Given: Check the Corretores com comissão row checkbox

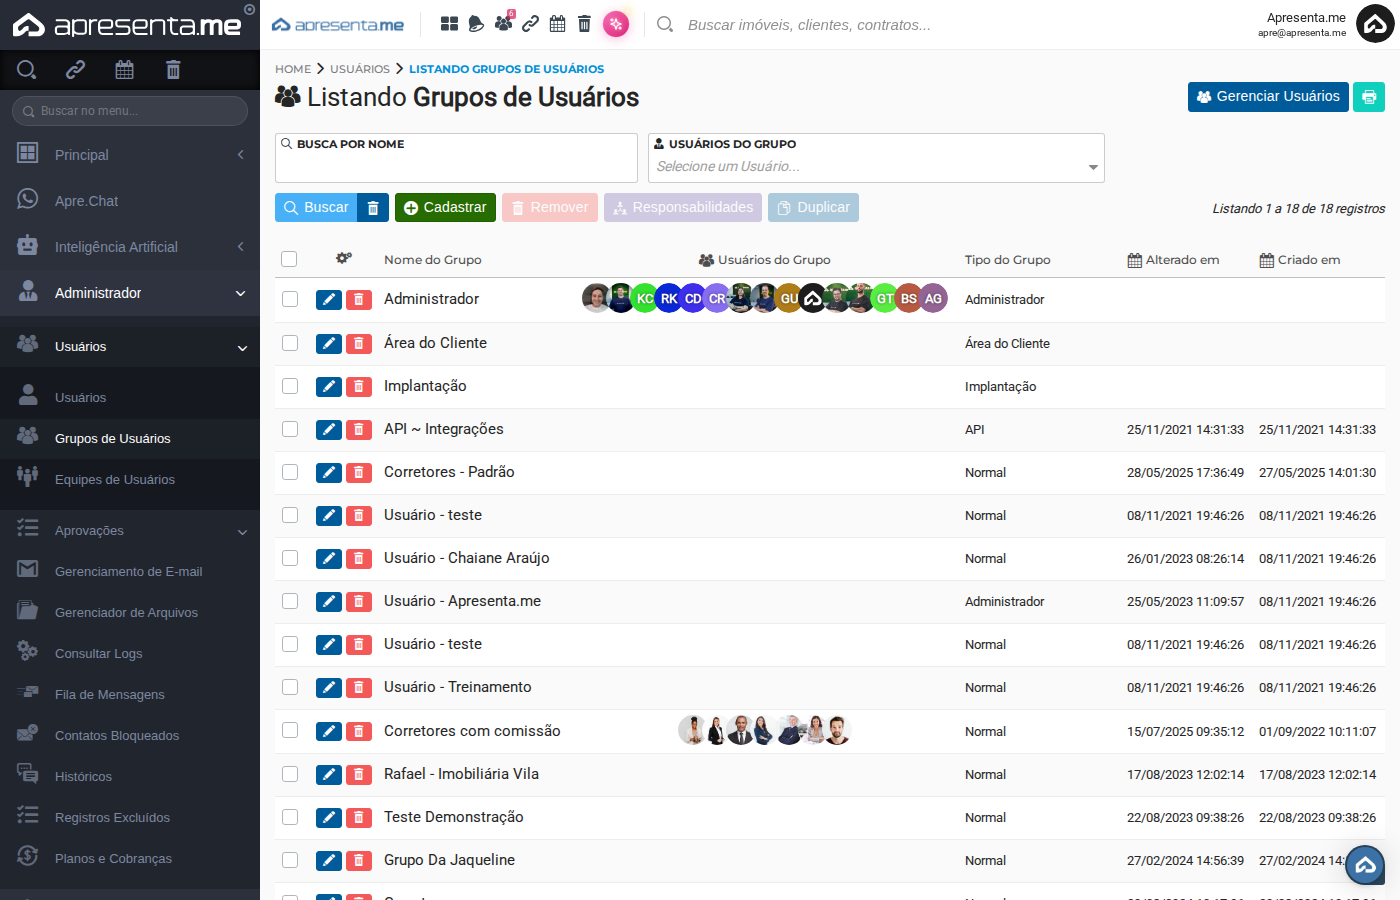Looking at the screenshot, I should click(x=290, y=731).
